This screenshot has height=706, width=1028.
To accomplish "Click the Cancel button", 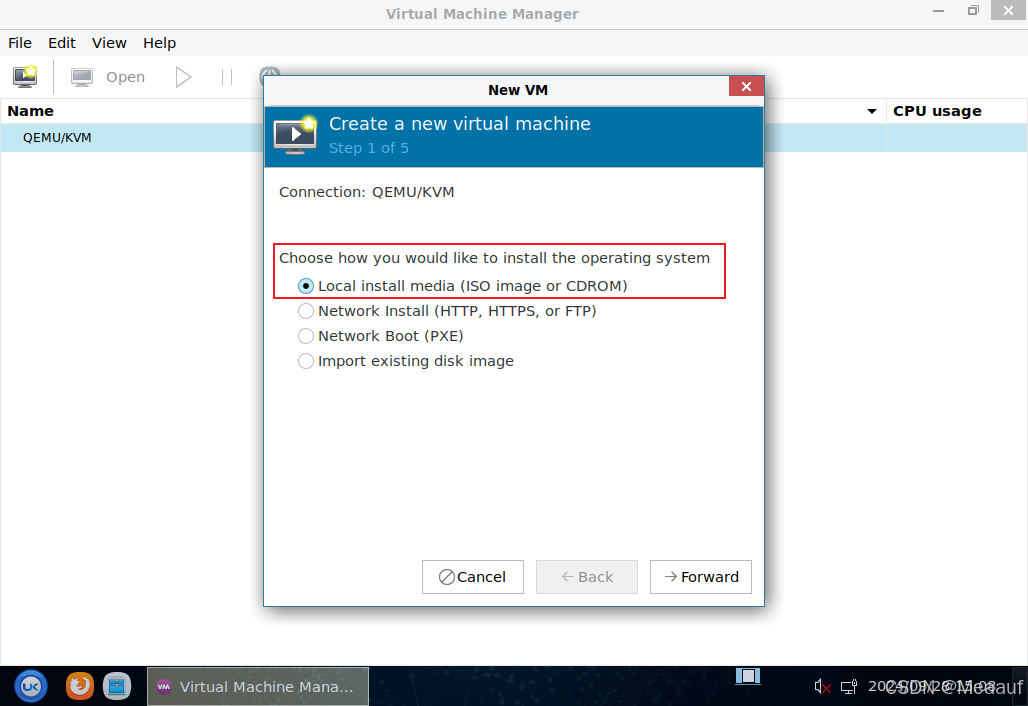I will click(x=473, y=577).
